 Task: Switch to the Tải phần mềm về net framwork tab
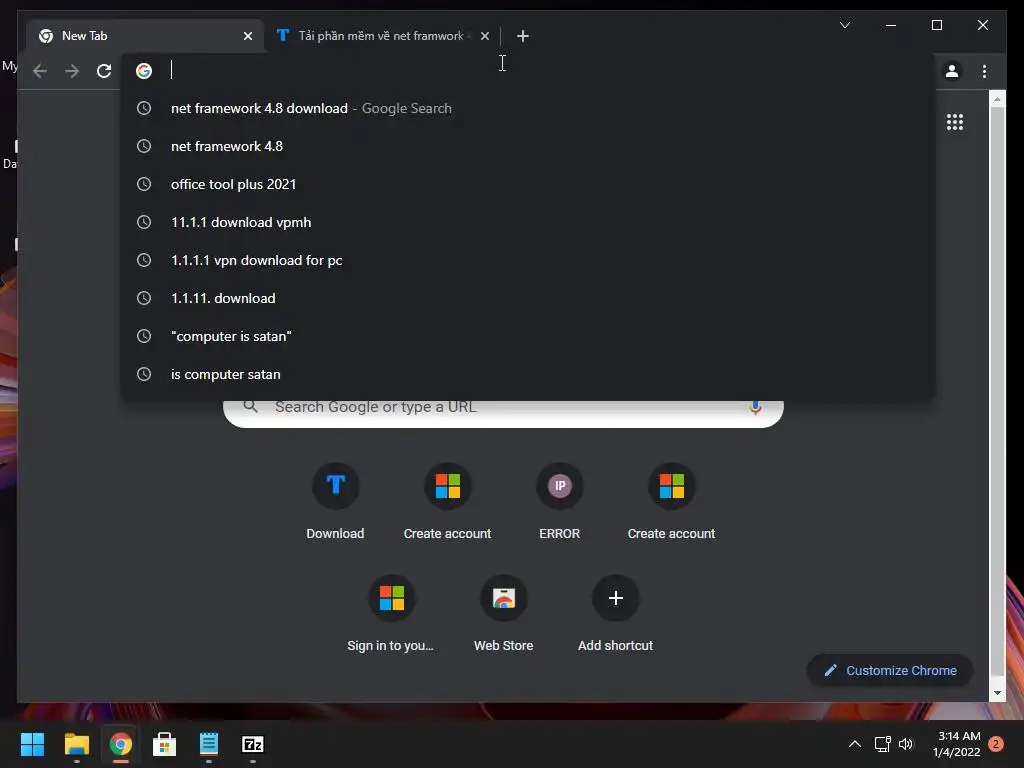point(382,36)
